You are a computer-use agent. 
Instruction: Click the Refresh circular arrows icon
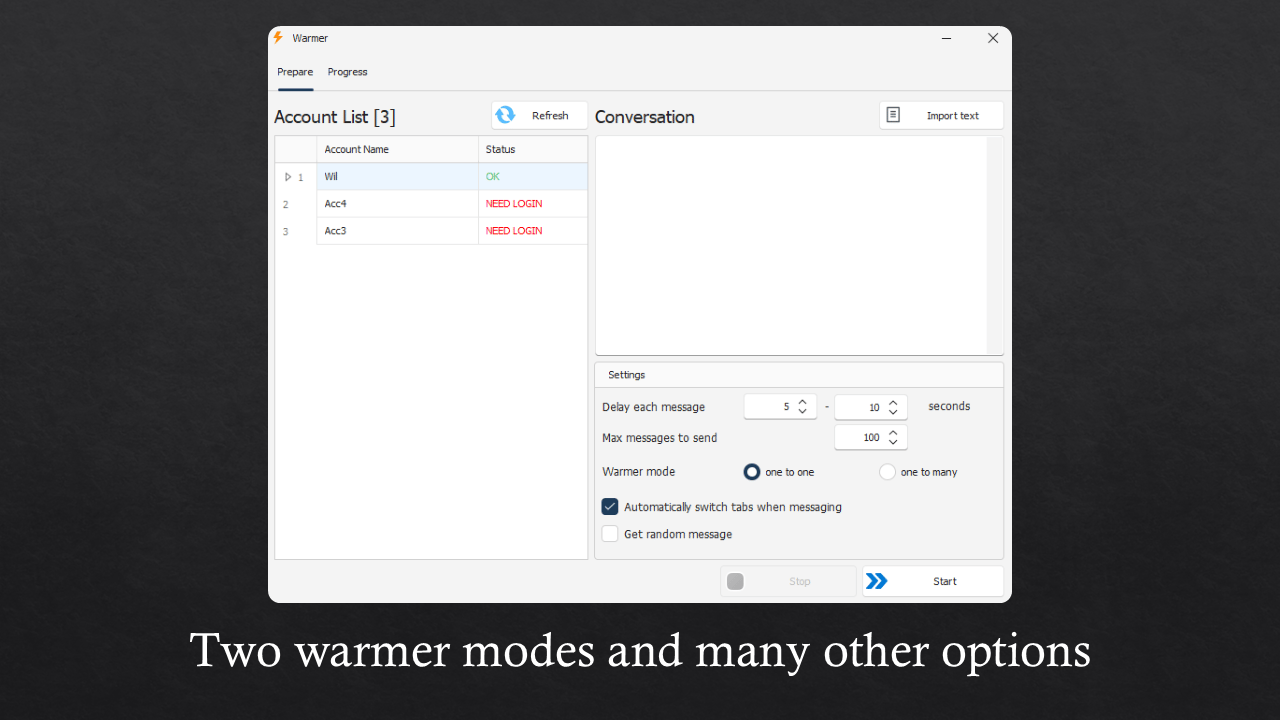(x=505, y=115)
